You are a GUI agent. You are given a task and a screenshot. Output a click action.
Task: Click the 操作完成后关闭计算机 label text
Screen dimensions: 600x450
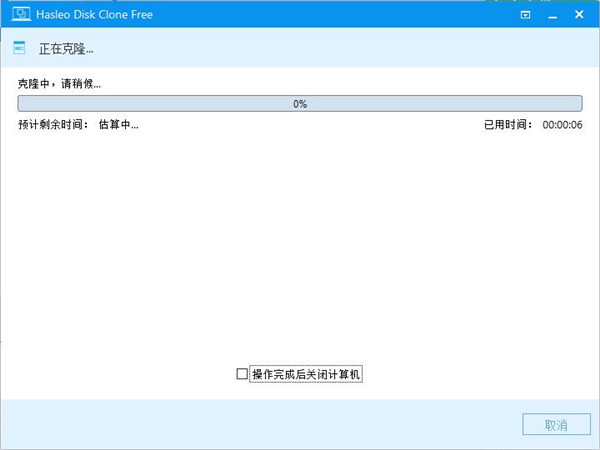pyautogui.click(x=305, y=374)
